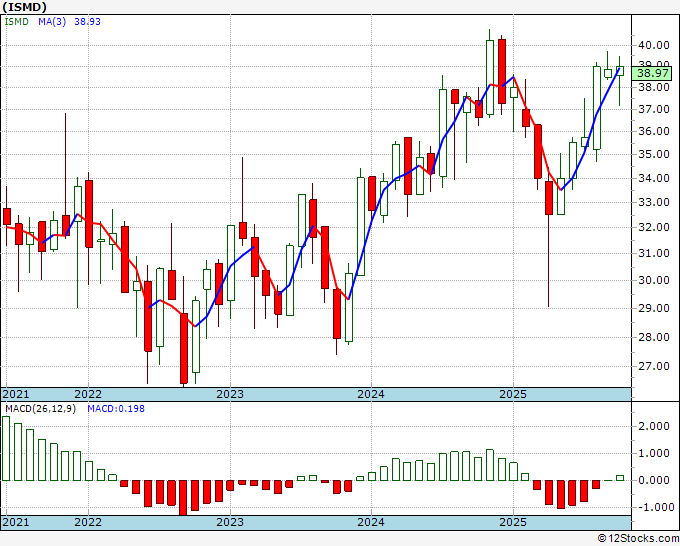Click the 29.00 price axis label
This screenshot has height=546, width=680.
coord(654,308)
